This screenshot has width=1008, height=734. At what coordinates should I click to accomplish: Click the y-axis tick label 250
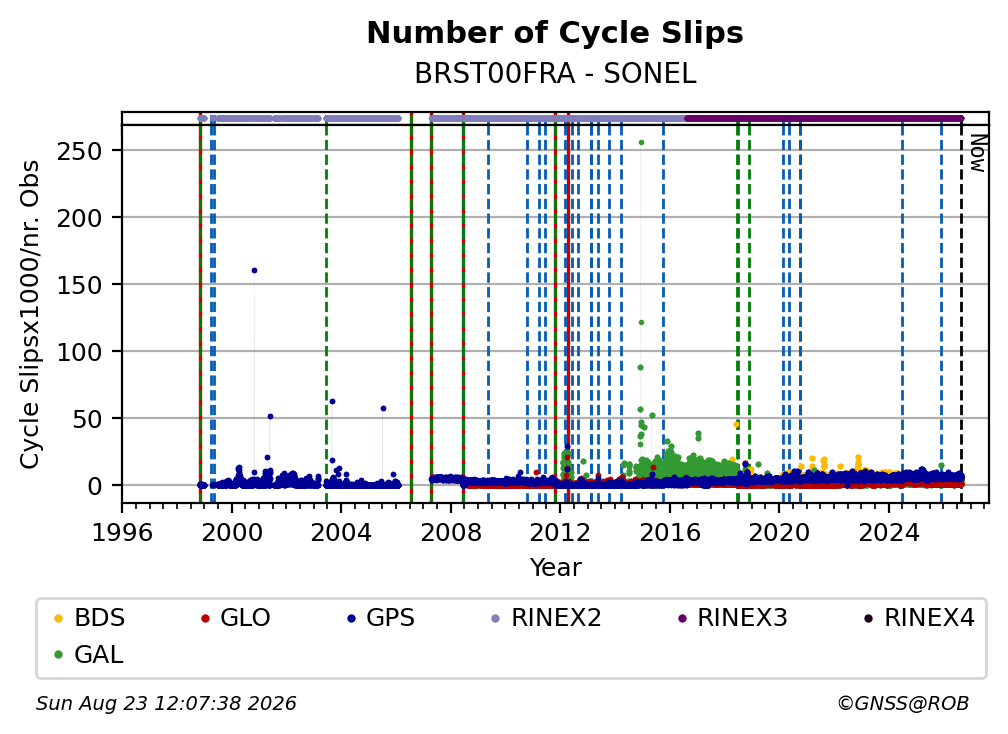(x=80, y=152)
